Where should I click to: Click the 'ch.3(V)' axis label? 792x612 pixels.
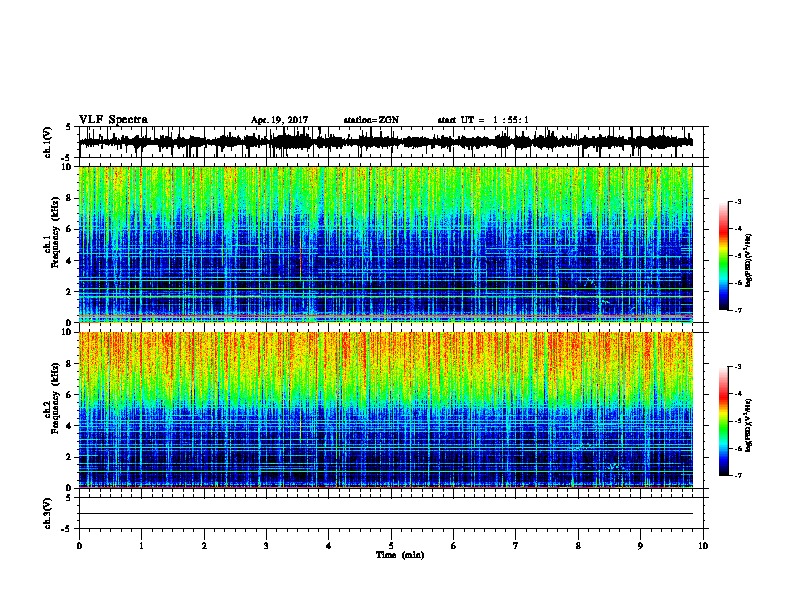(x=48, y=513)
